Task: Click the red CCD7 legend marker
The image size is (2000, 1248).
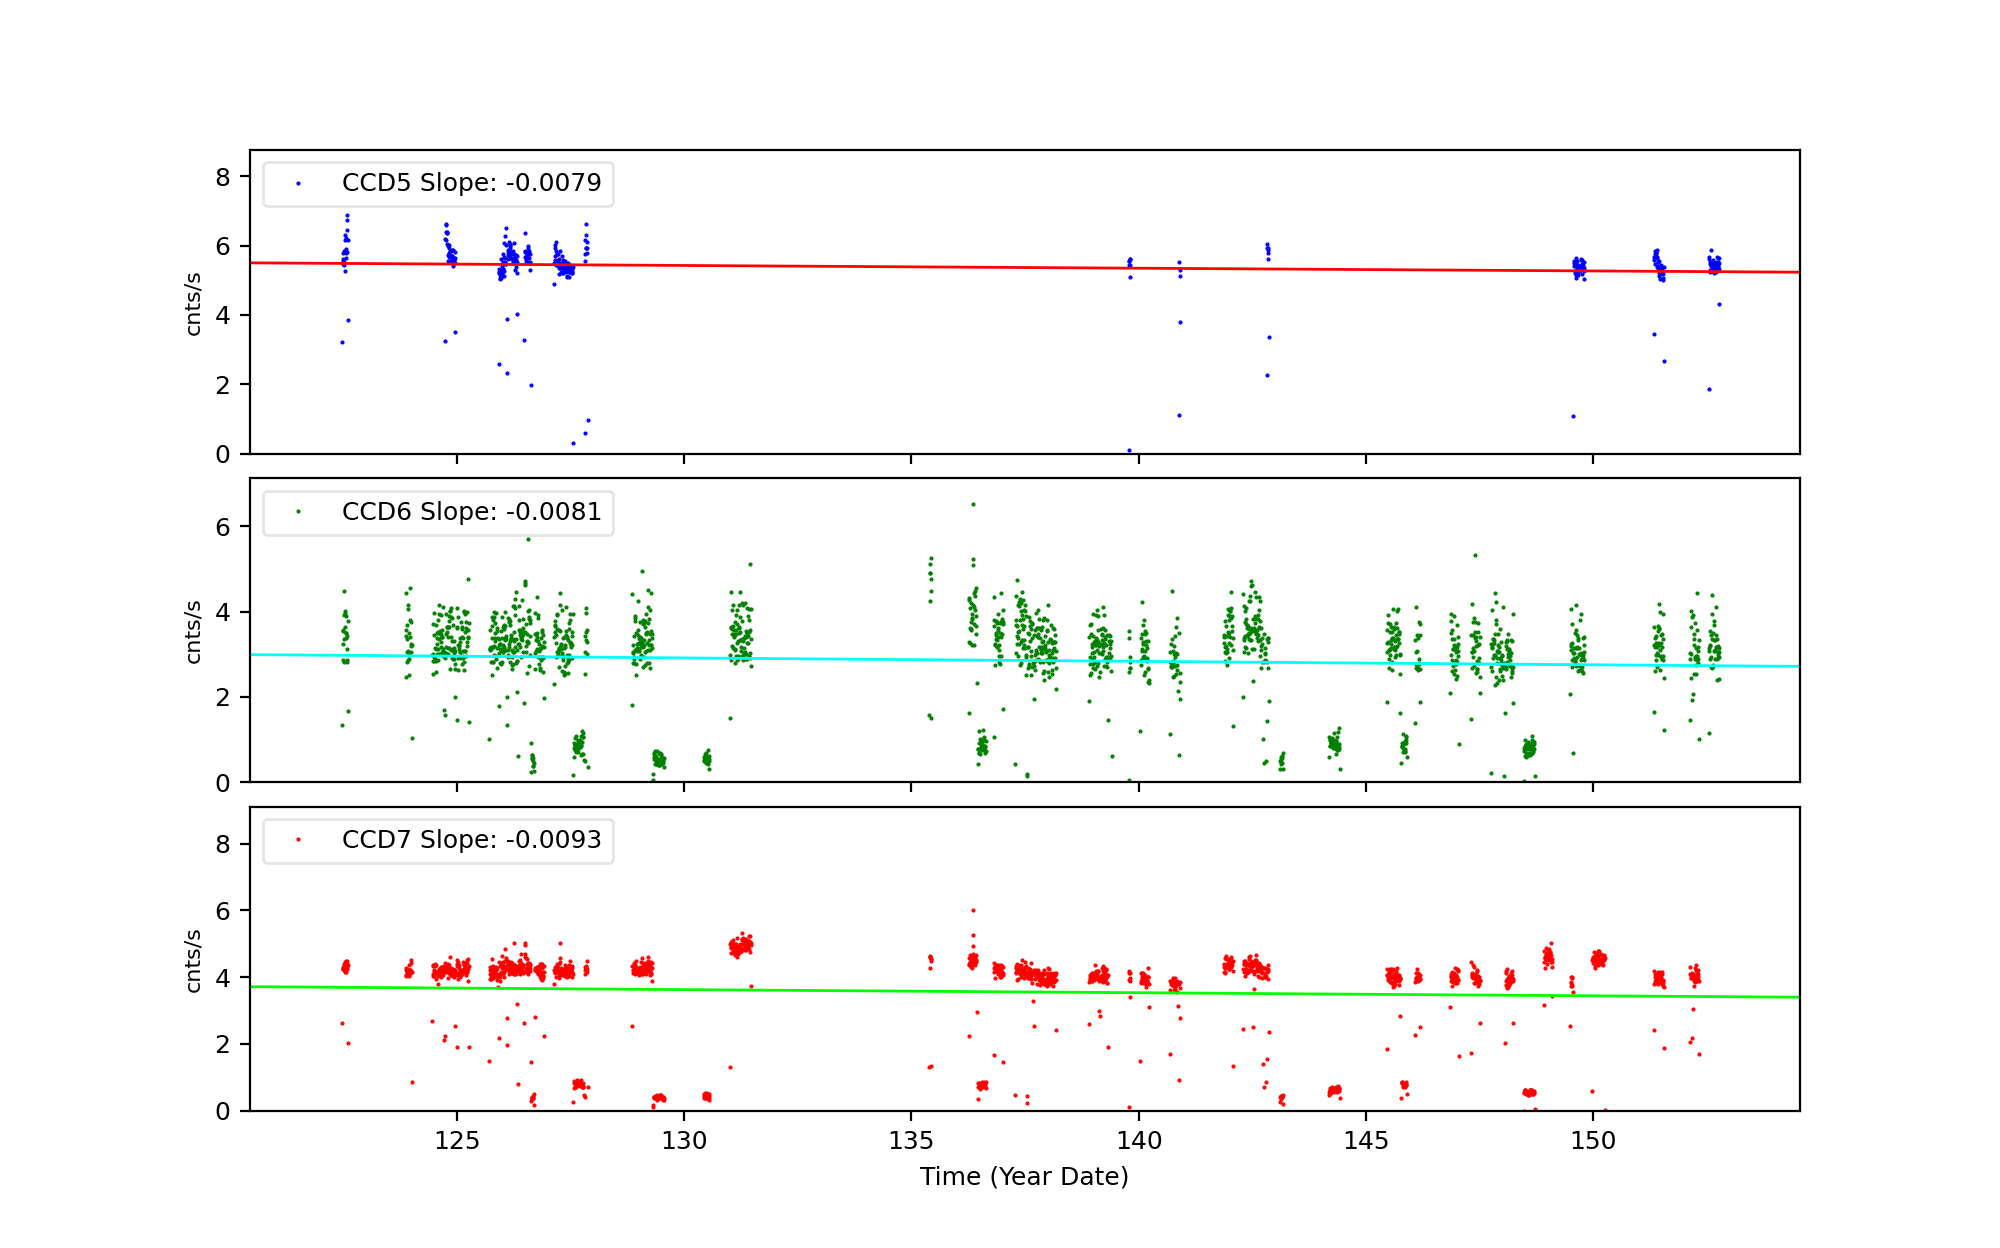Action: 298,840
